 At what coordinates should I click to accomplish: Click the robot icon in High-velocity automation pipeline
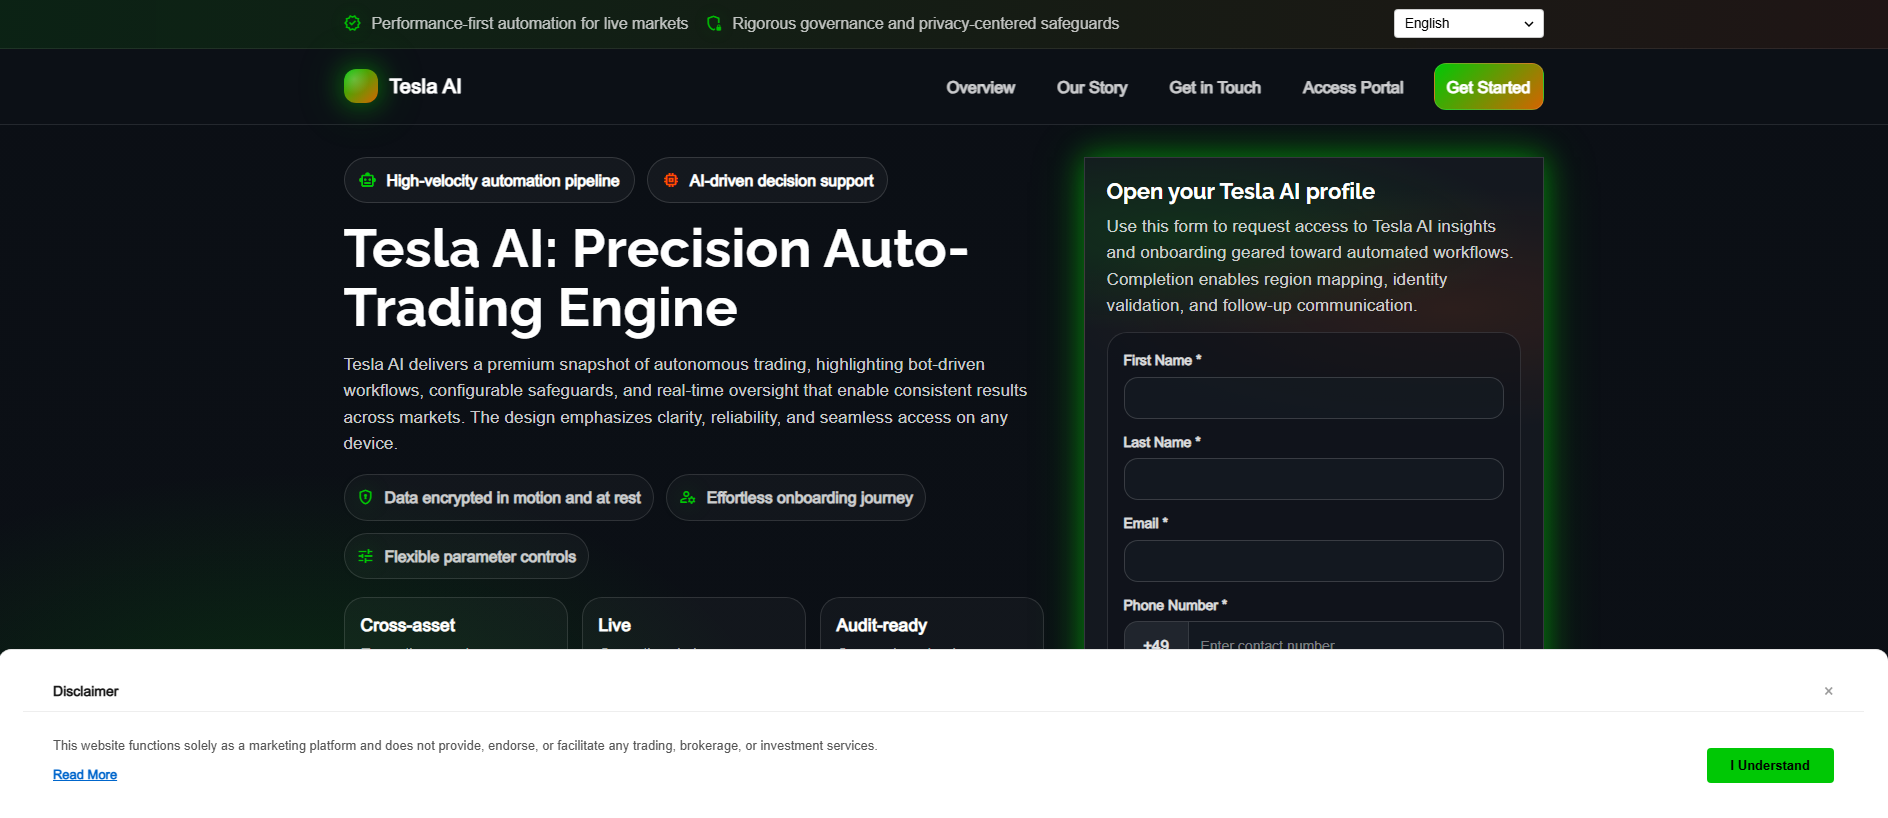[368, 181]
